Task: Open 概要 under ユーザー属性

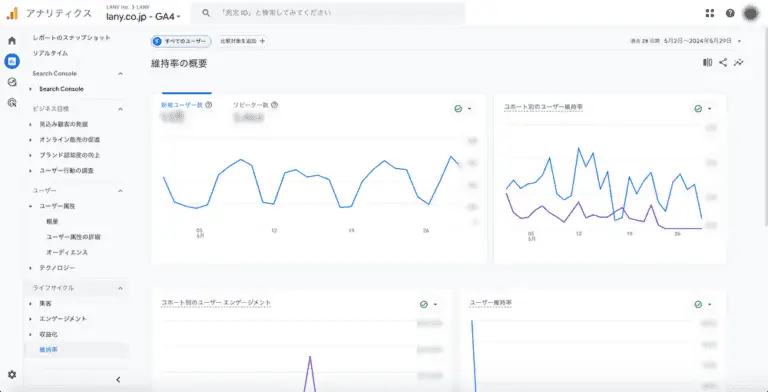Action: pyautogui.click(x=52, y=221)
